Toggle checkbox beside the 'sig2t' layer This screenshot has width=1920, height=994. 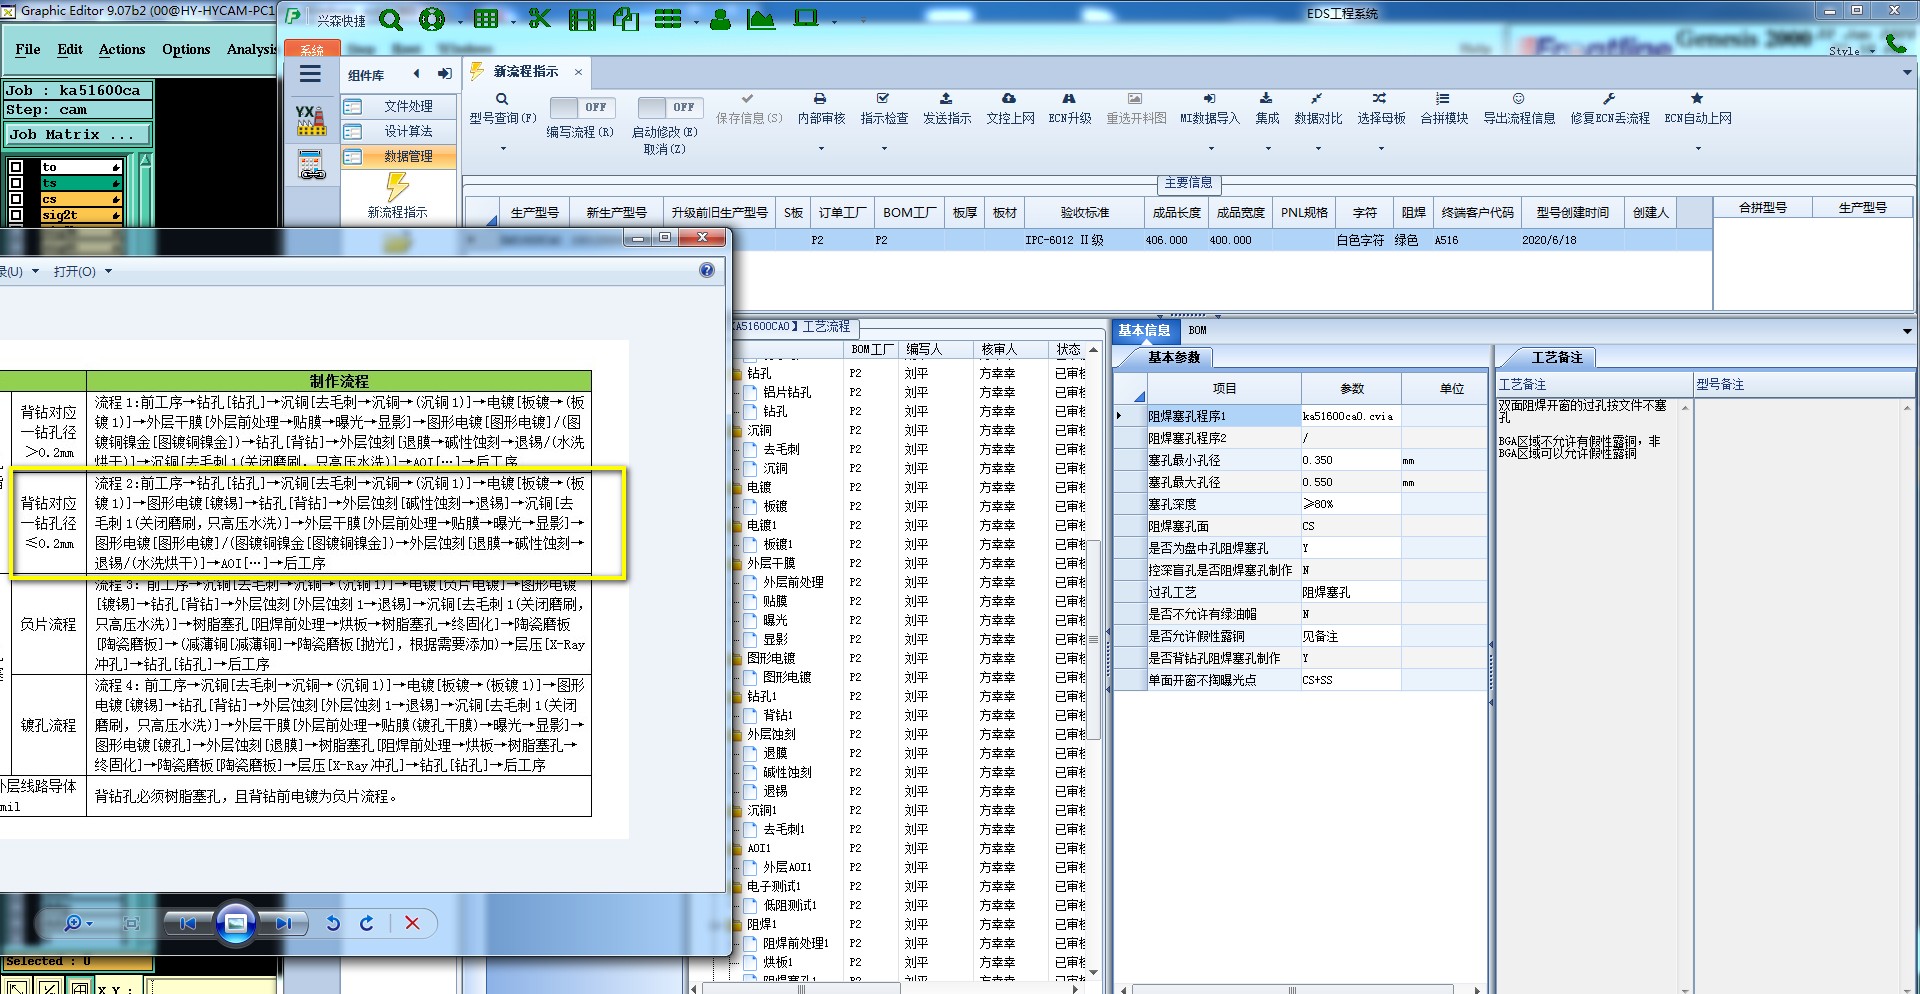[16, 215]
